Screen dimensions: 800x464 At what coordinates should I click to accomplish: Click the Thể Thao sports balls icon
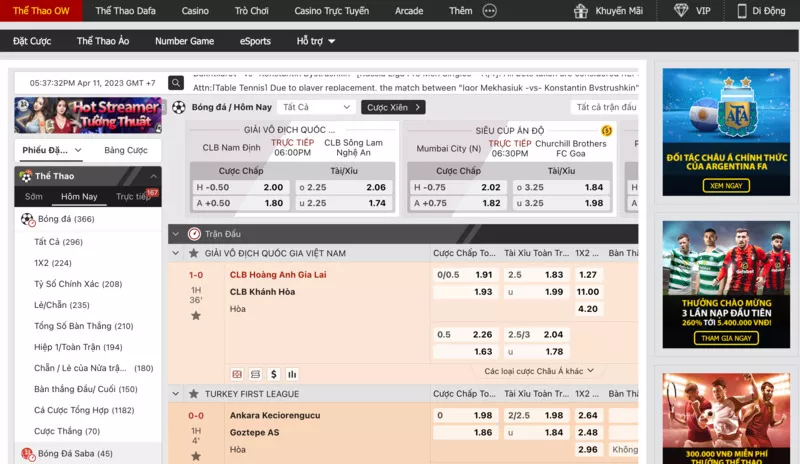(x=26, y=176)
